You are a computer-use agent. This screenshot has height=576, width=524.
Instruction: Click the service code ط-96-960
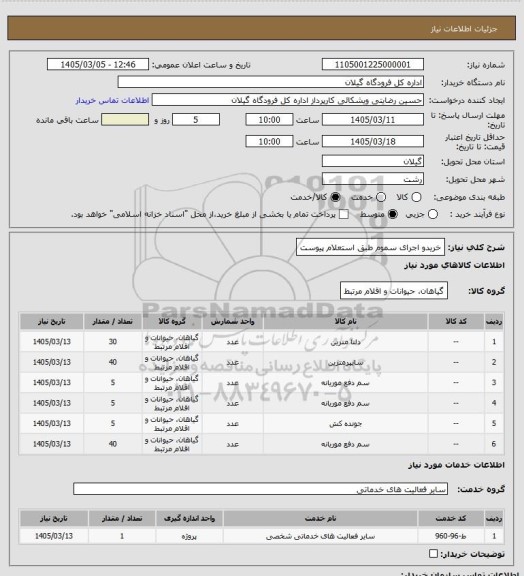coord(451,536)
